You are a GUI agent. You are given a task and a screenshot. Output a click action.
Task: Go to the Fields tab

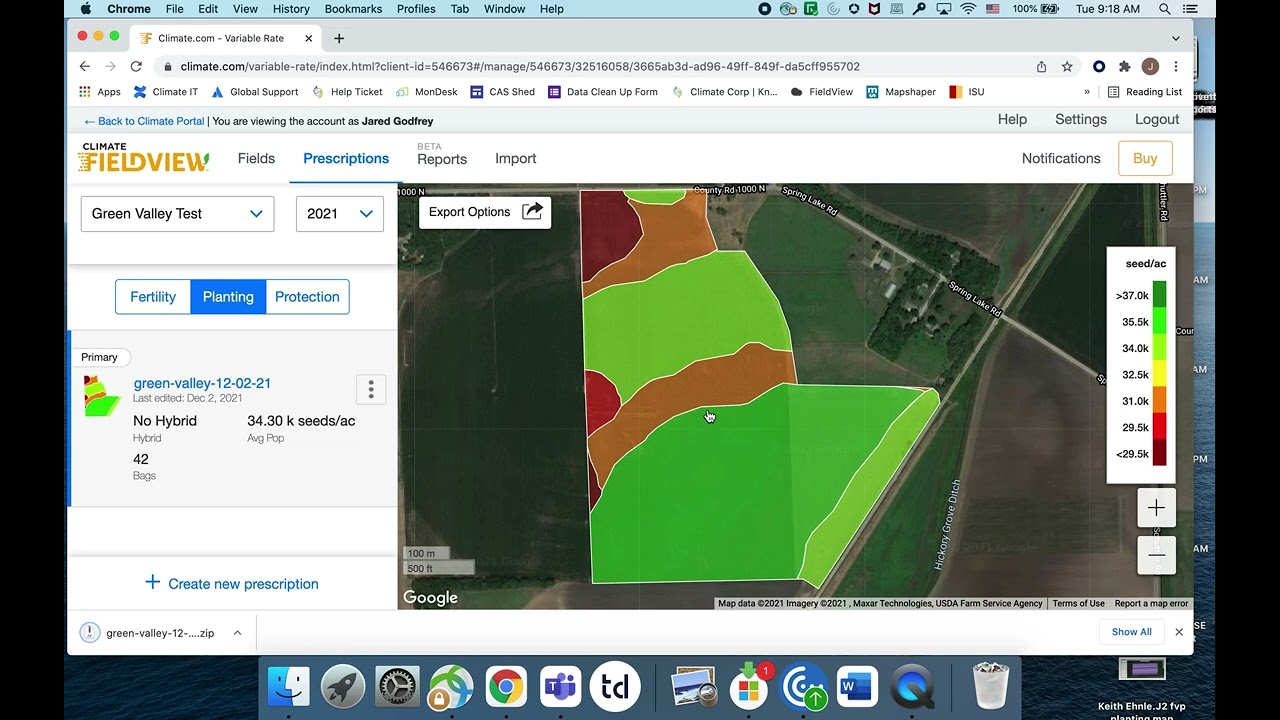pyautogui.click(x=256, y=159)
